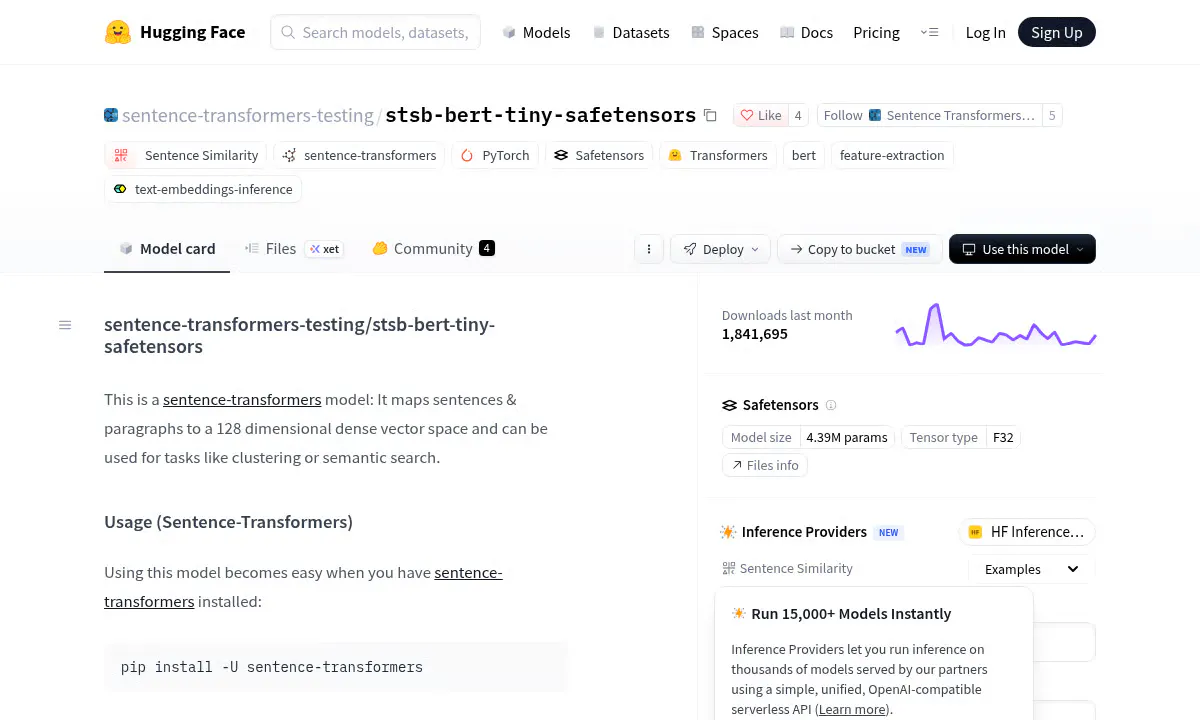
Task: Open the sentence-transformers link under Usage
Action: (x=303, y=587)
